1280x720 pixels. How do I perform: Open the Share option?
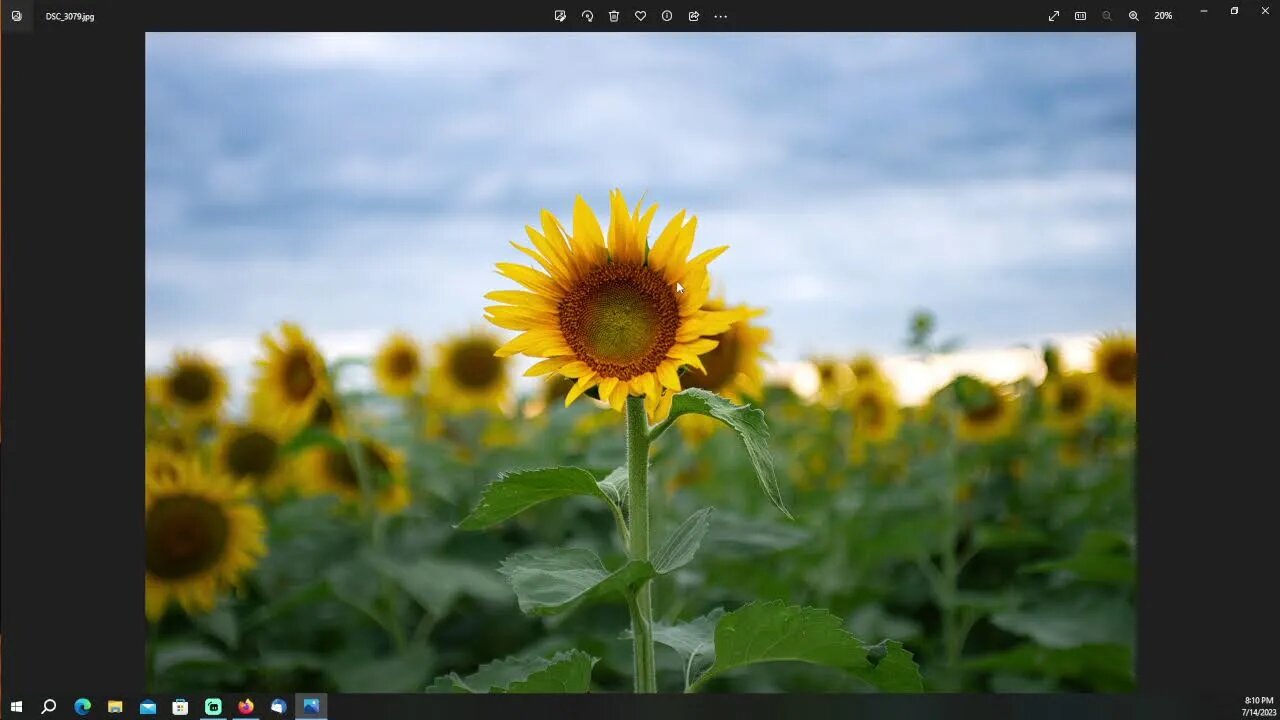(694, 16)
